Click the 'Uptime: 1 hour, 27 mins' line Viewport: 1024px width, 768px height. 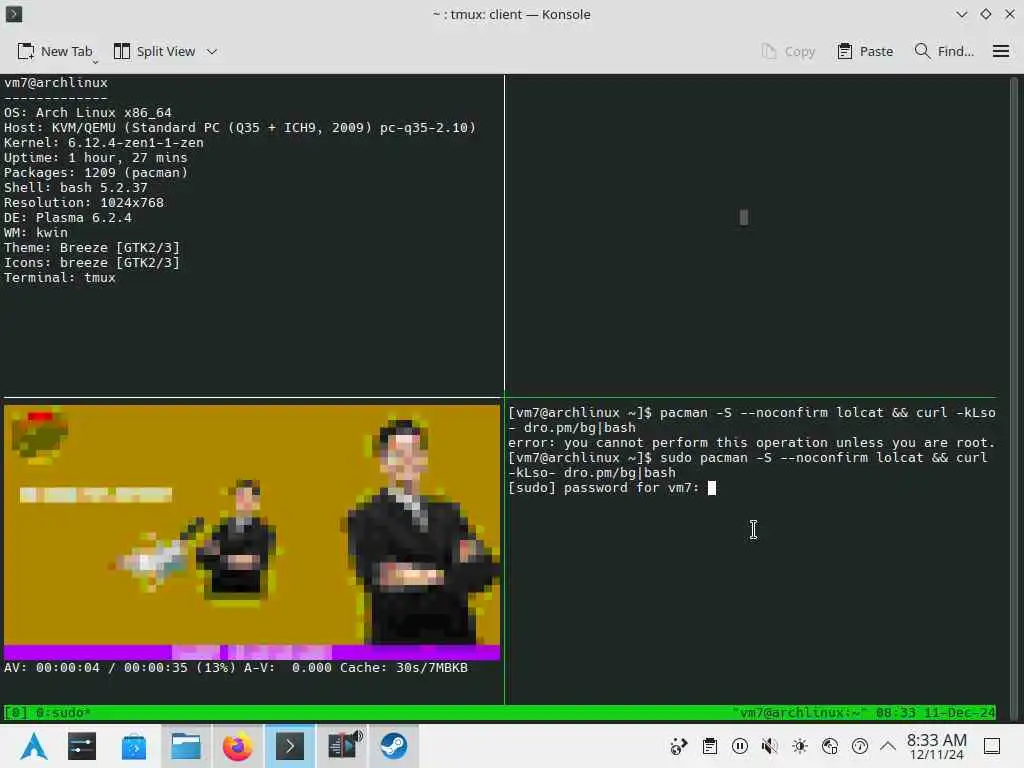96,157
